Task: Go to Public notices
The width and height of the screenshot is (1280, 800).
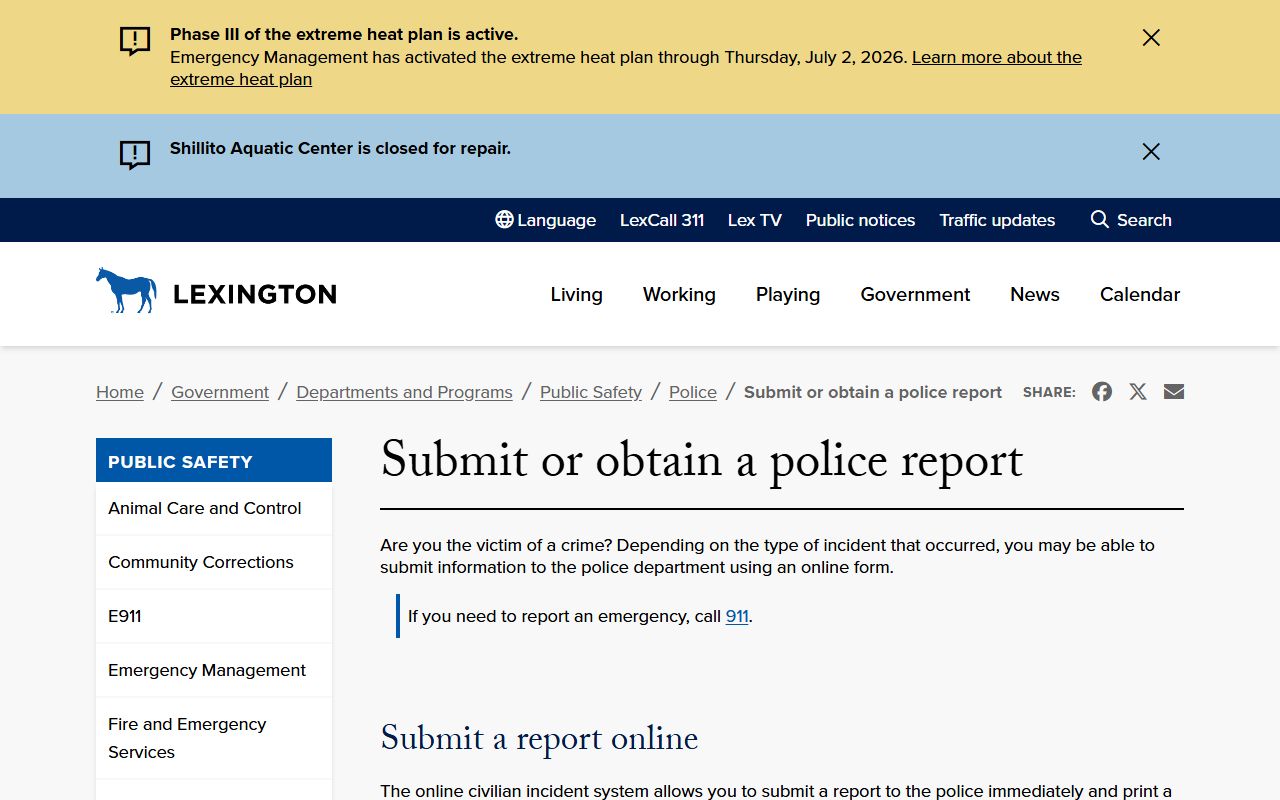Action: pos(861,220)
